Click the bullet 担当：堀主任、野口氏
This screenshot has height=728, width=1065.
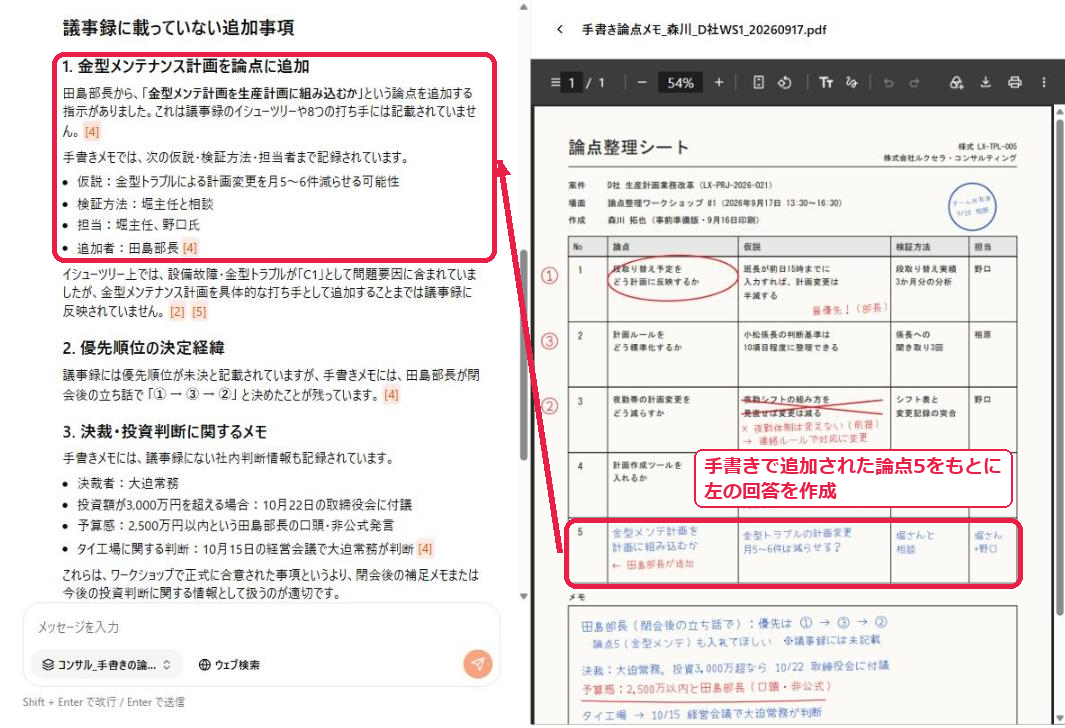(x=139, y=225)
